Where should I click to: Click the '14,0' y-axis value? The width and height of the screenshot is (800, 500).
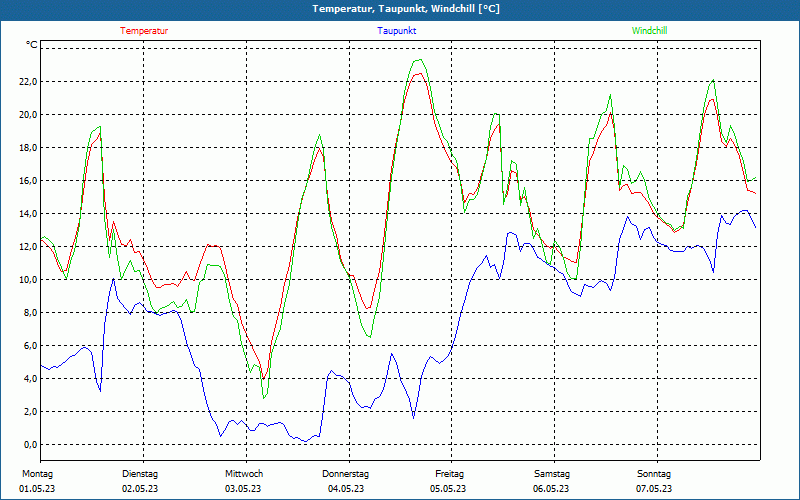pos(28,213)
